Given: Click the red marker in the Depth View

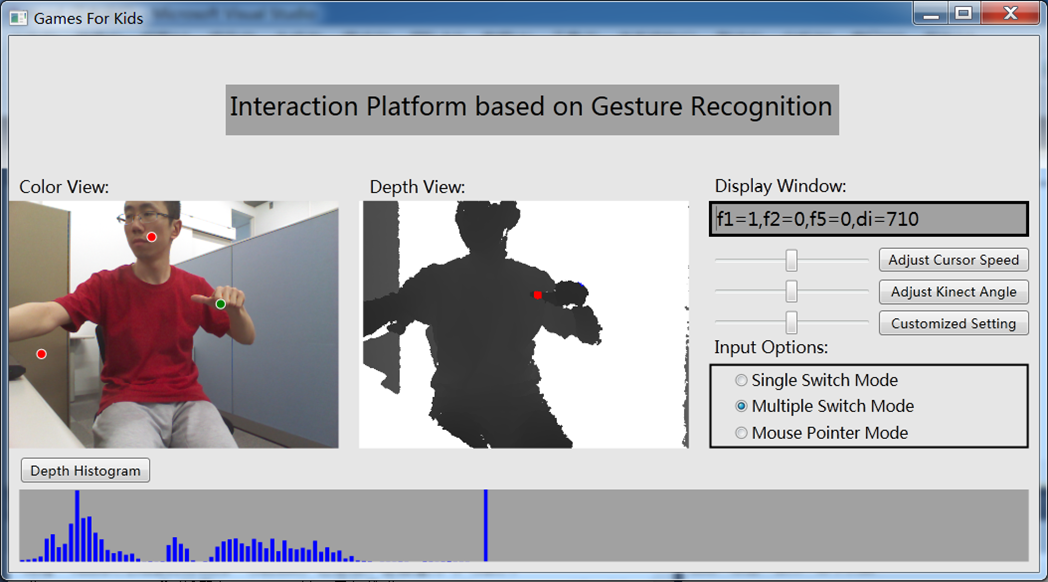Looking at the screenshot, I should coord(537,295).
